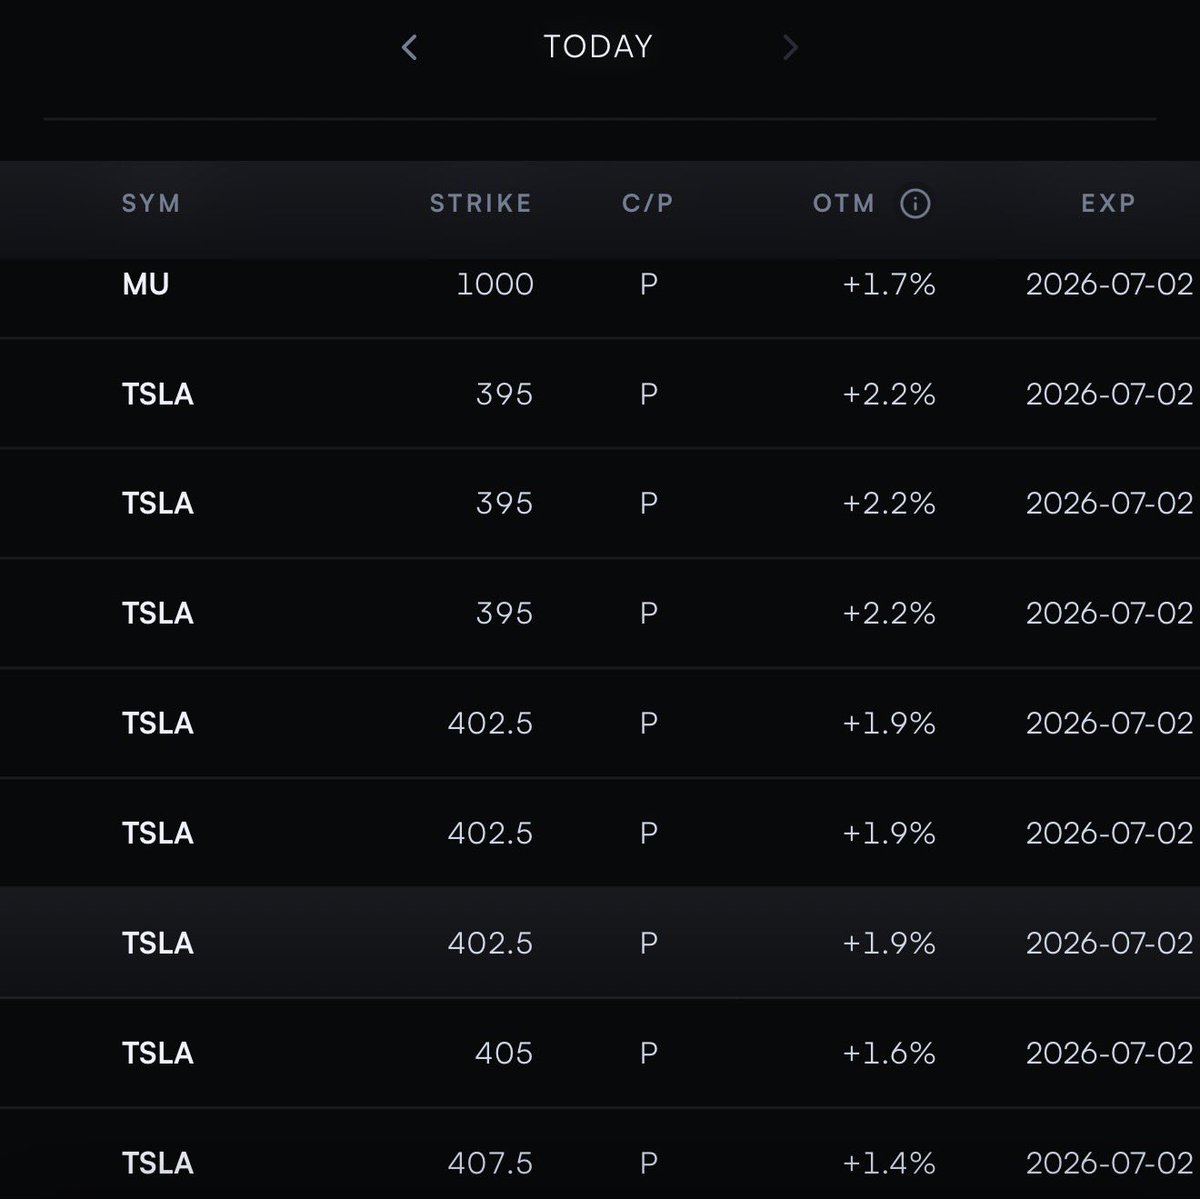The image size is (1200, 1199).
Task: Go to previous day with left chevron
Action: (x=409, y=47)
